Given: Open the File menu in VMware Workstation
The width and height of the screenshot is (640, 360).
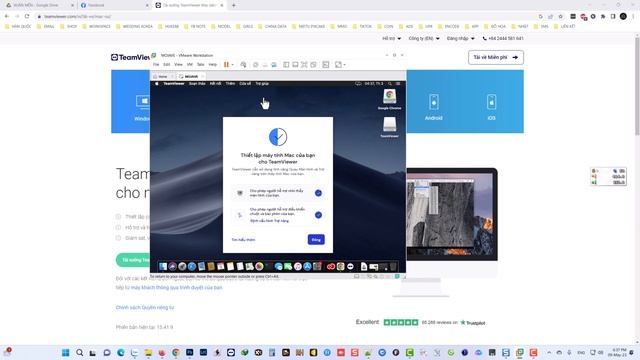Looking at the screenshot, I should [x=156, y=64].
